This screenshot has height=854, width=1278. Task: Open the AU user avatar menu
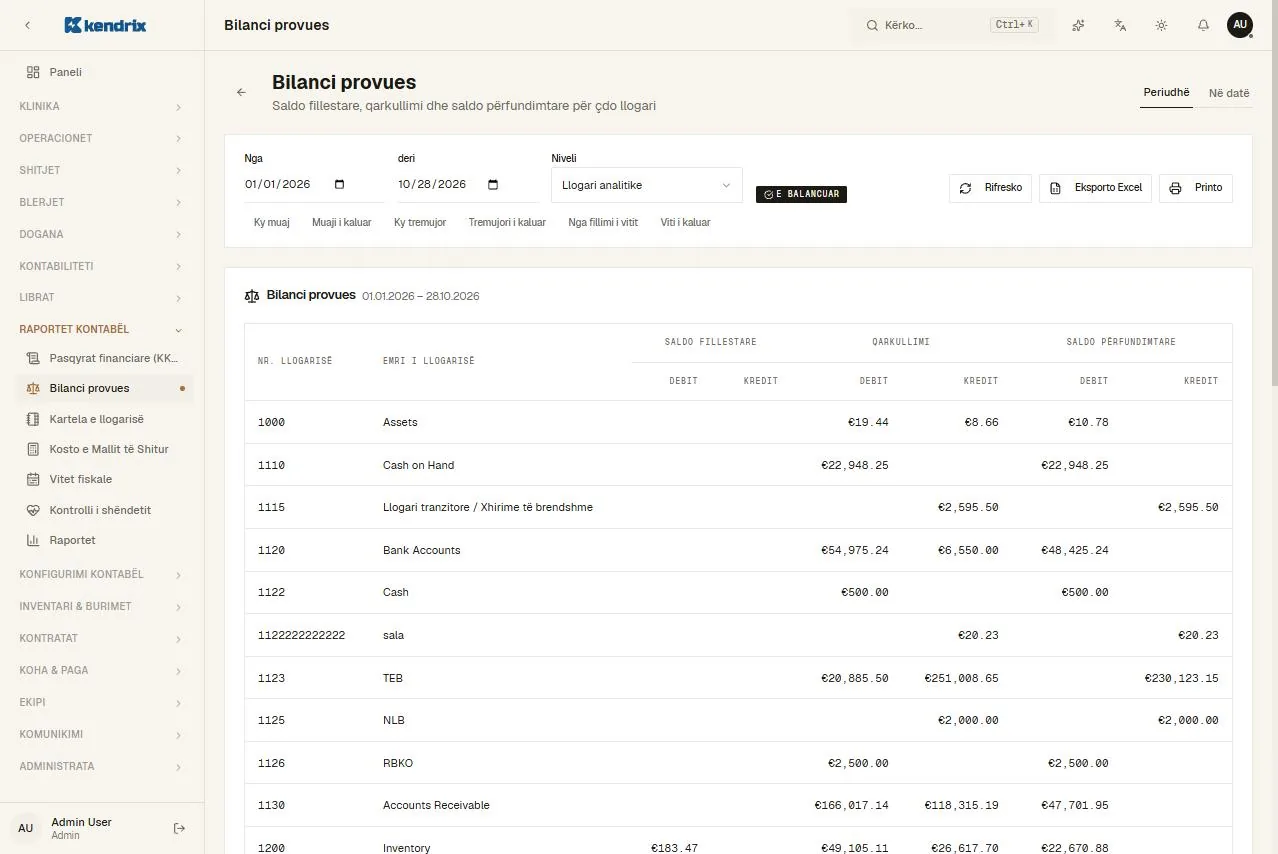[x=1240, y=25]
